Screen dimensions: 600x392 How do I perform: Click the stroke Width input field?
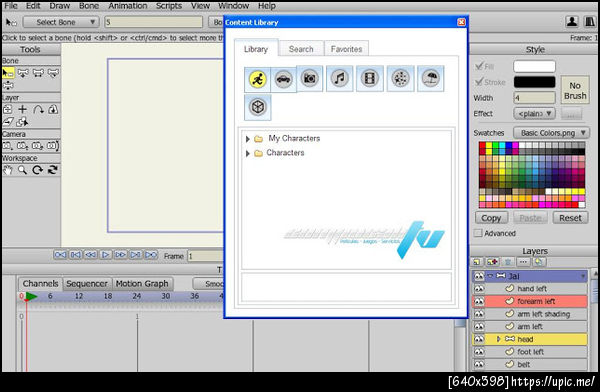click(534, 98)
